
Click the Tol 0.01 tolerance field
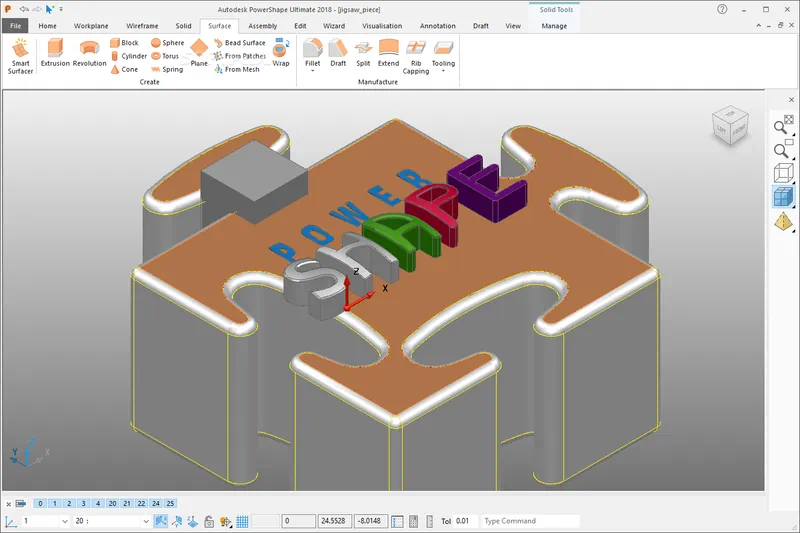465,521
